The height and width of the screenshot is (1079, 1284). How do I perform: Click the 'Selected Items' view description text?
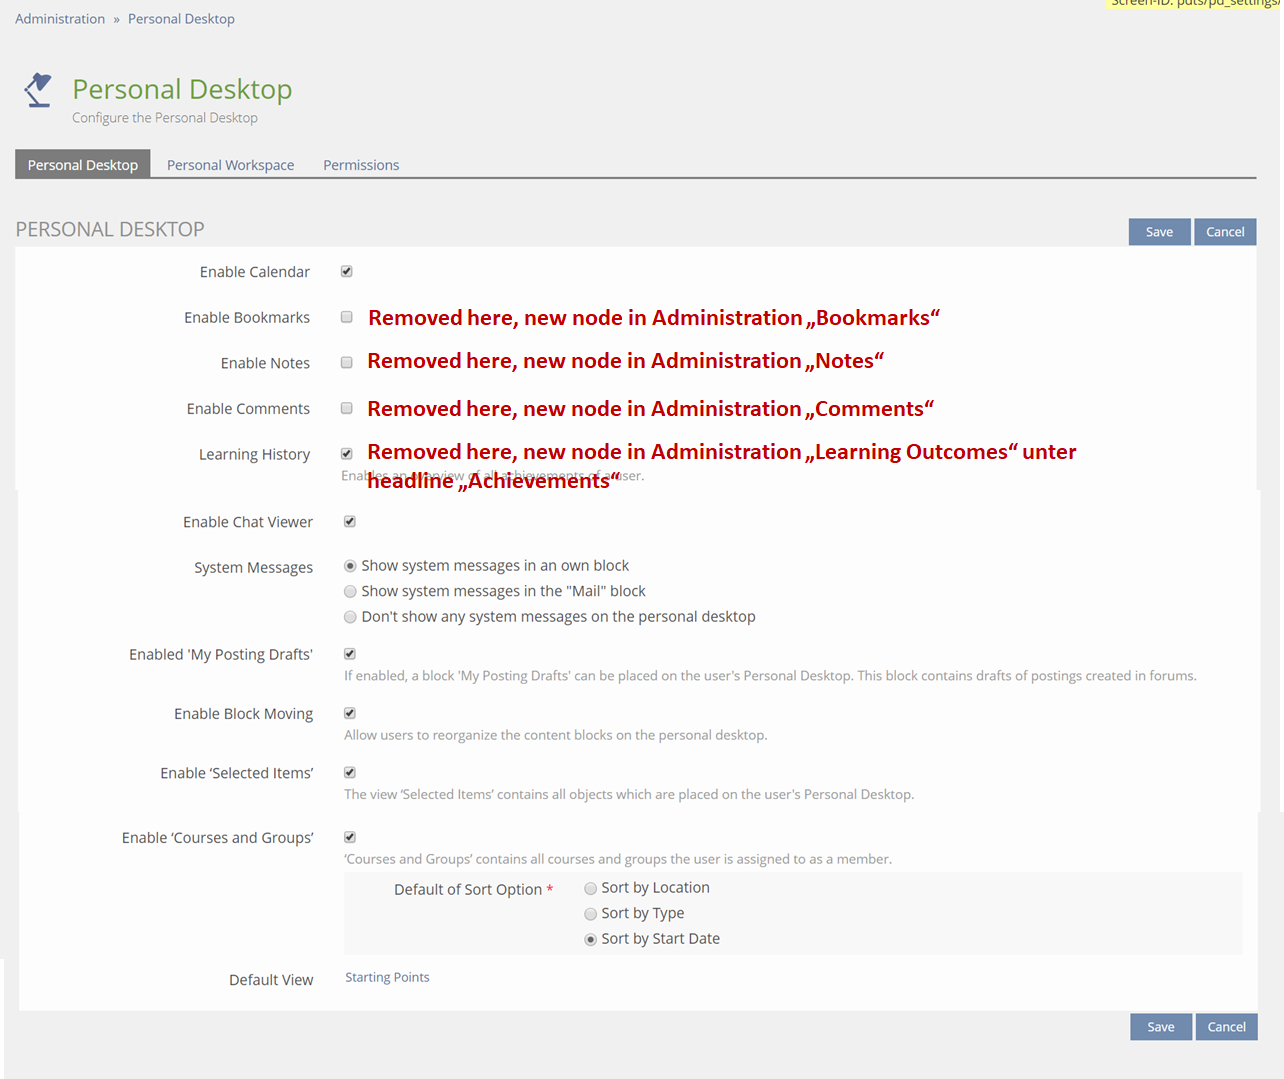click(629, 794)
